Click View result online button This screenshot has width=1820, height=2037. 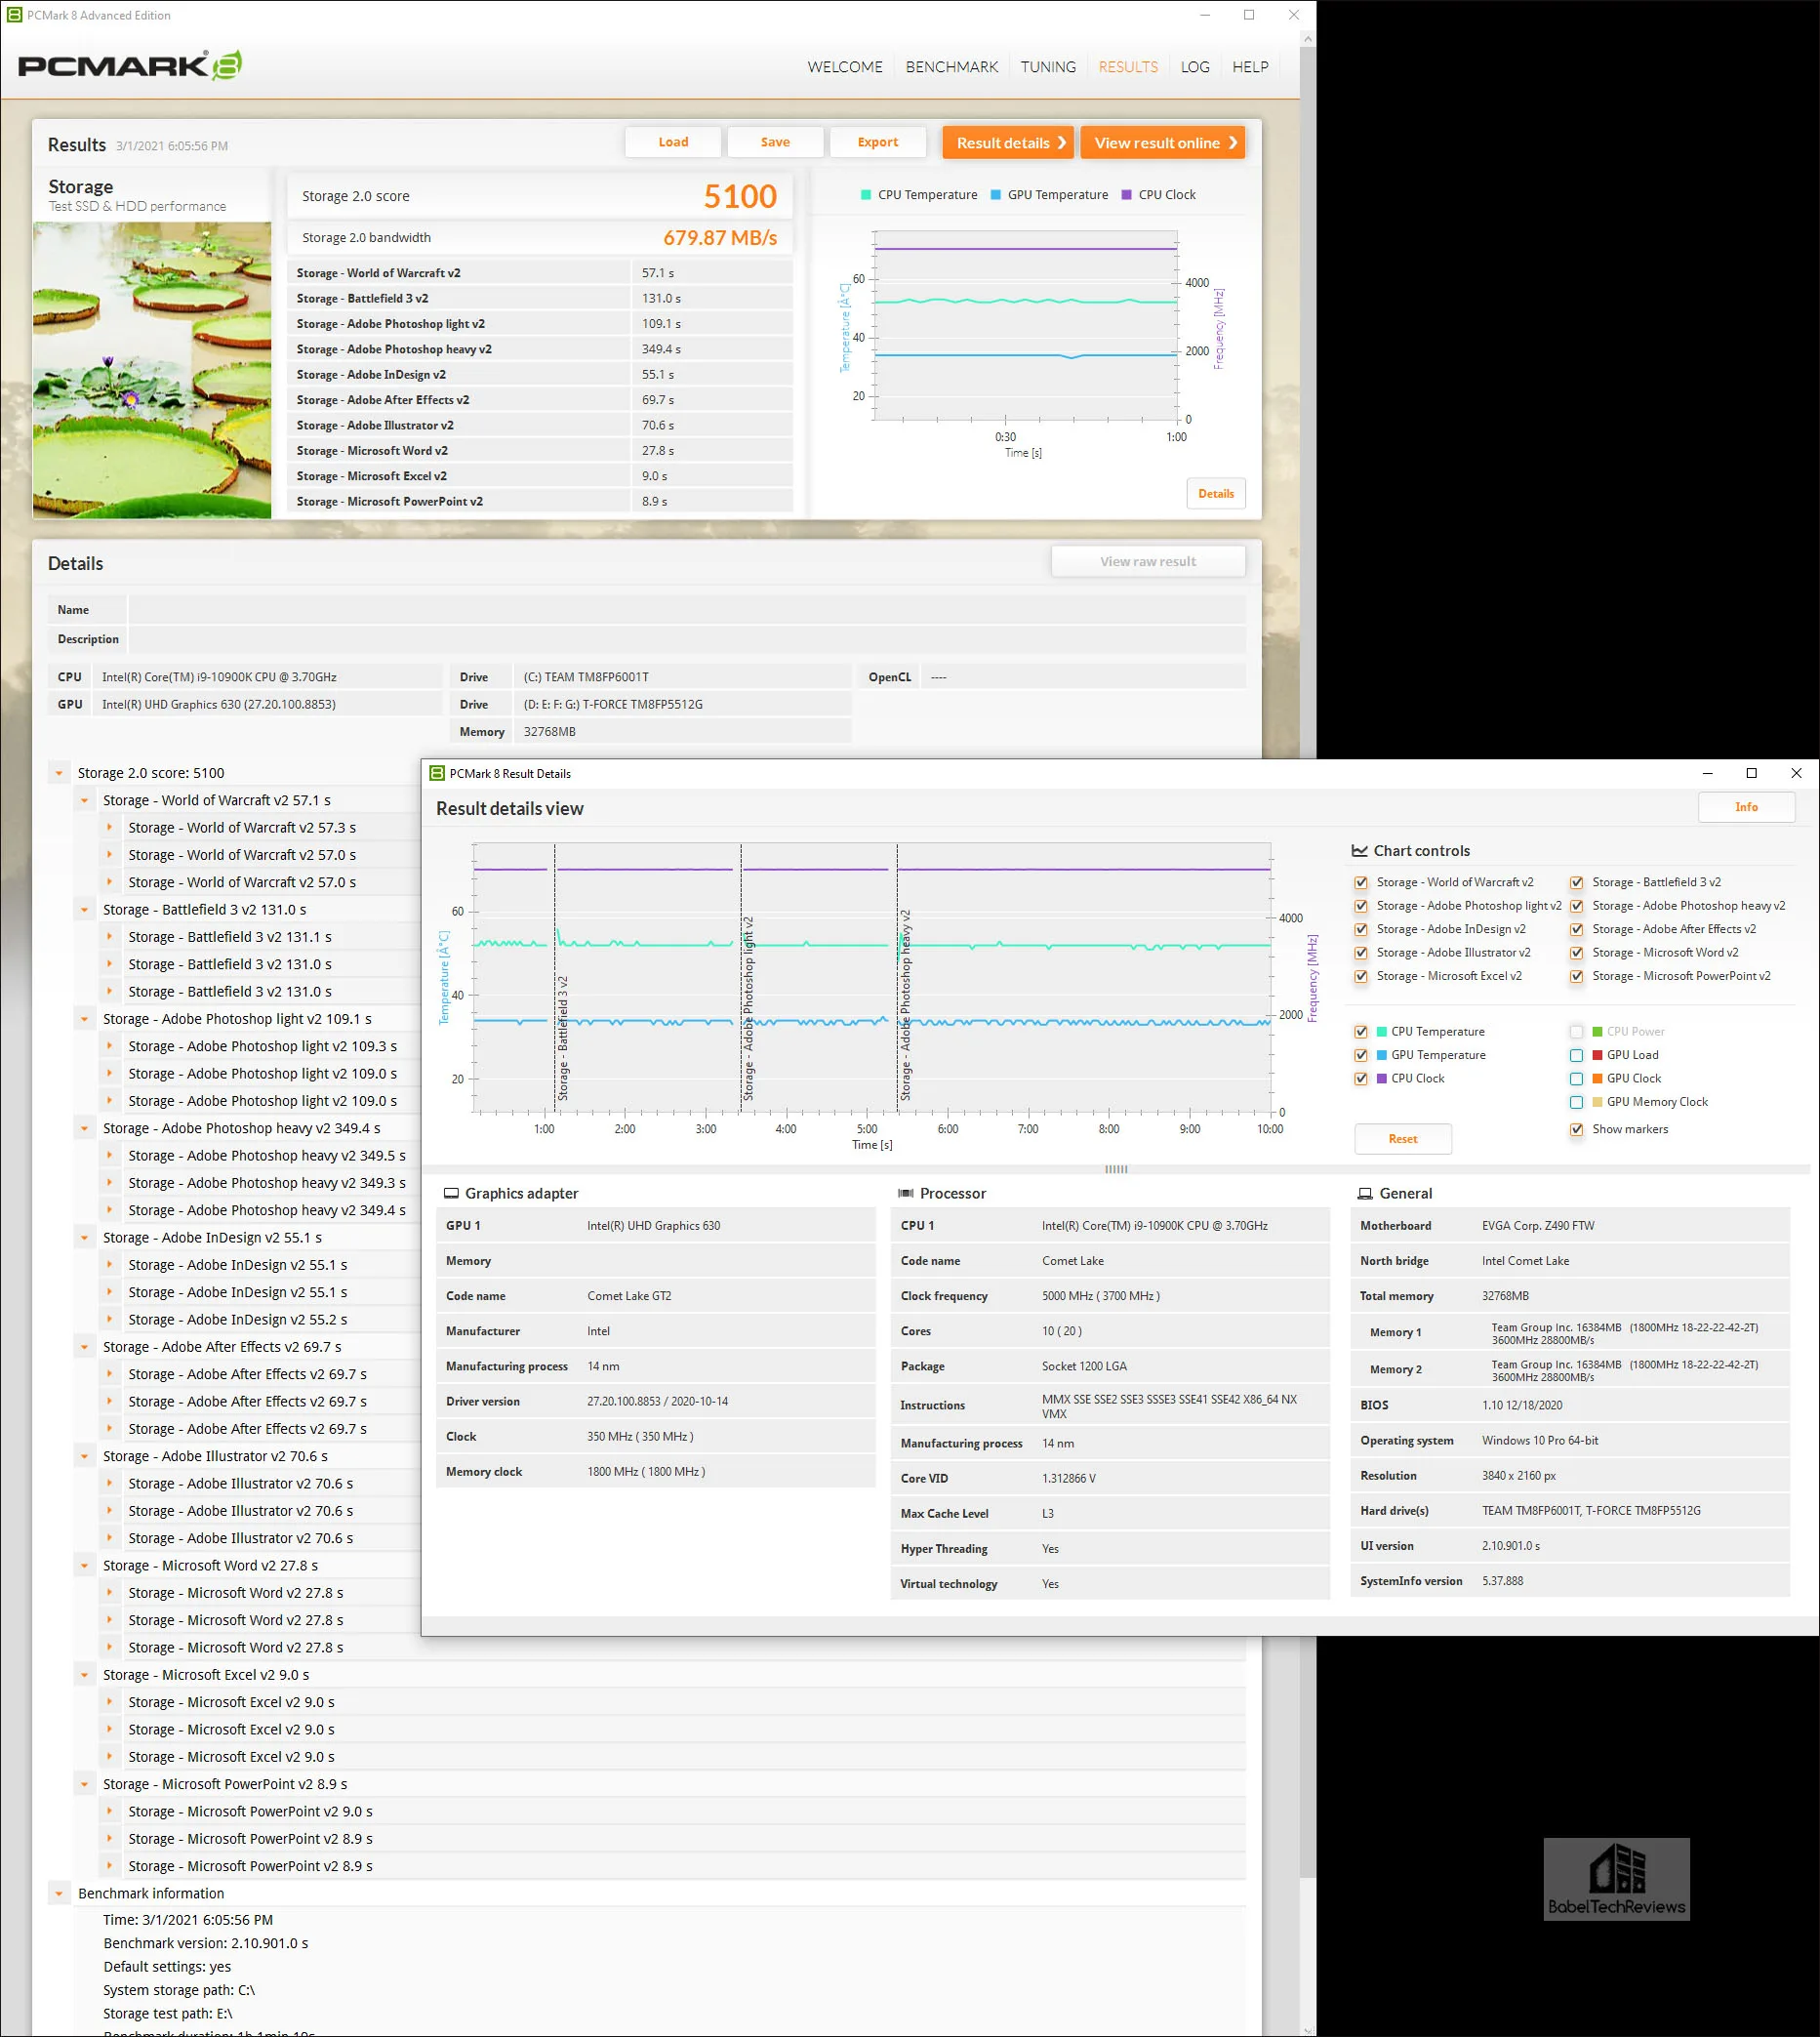click(1163, 143)
